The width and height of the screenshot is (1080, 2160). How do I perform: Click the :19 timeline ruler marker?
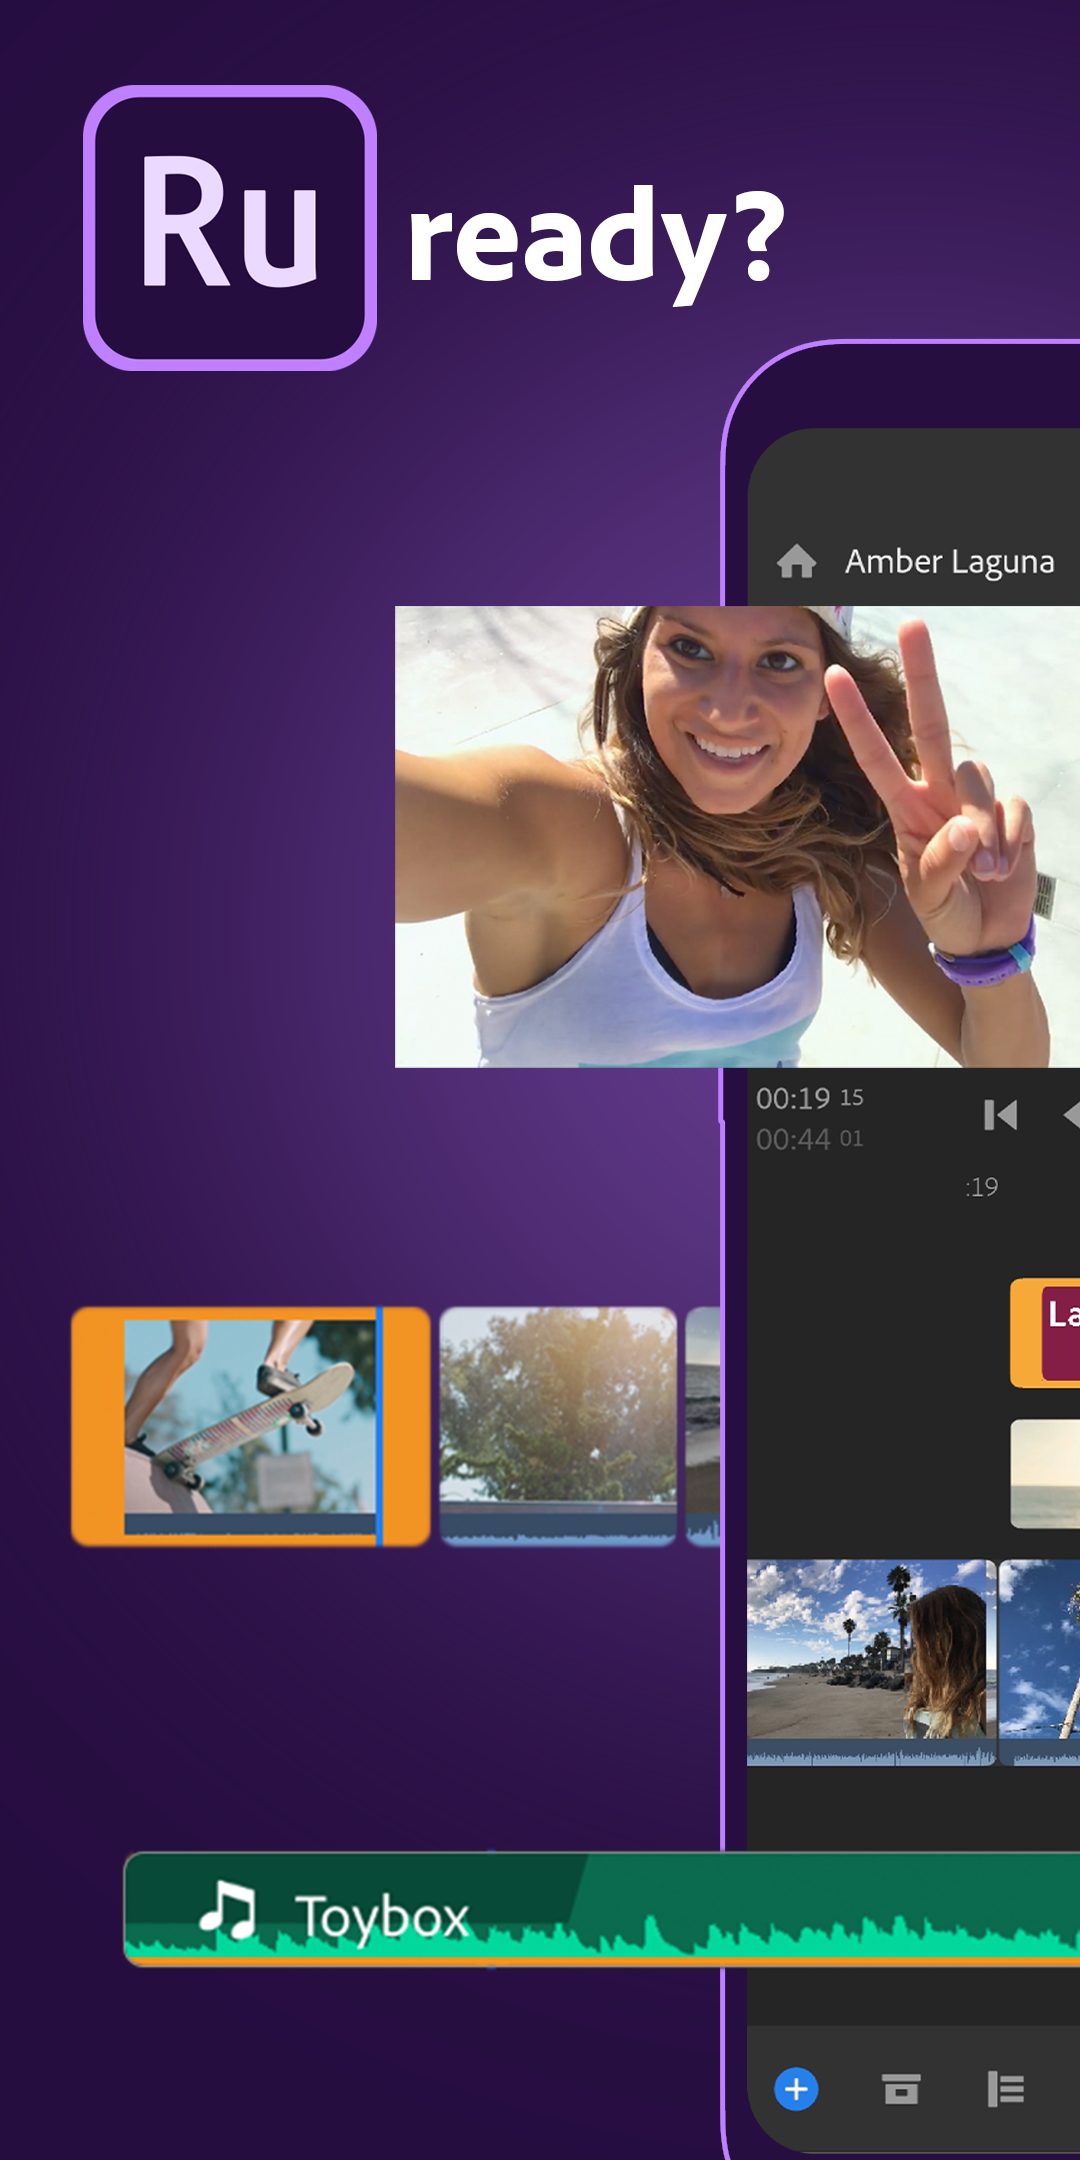pyautogui.click(x=982, y=1187)
